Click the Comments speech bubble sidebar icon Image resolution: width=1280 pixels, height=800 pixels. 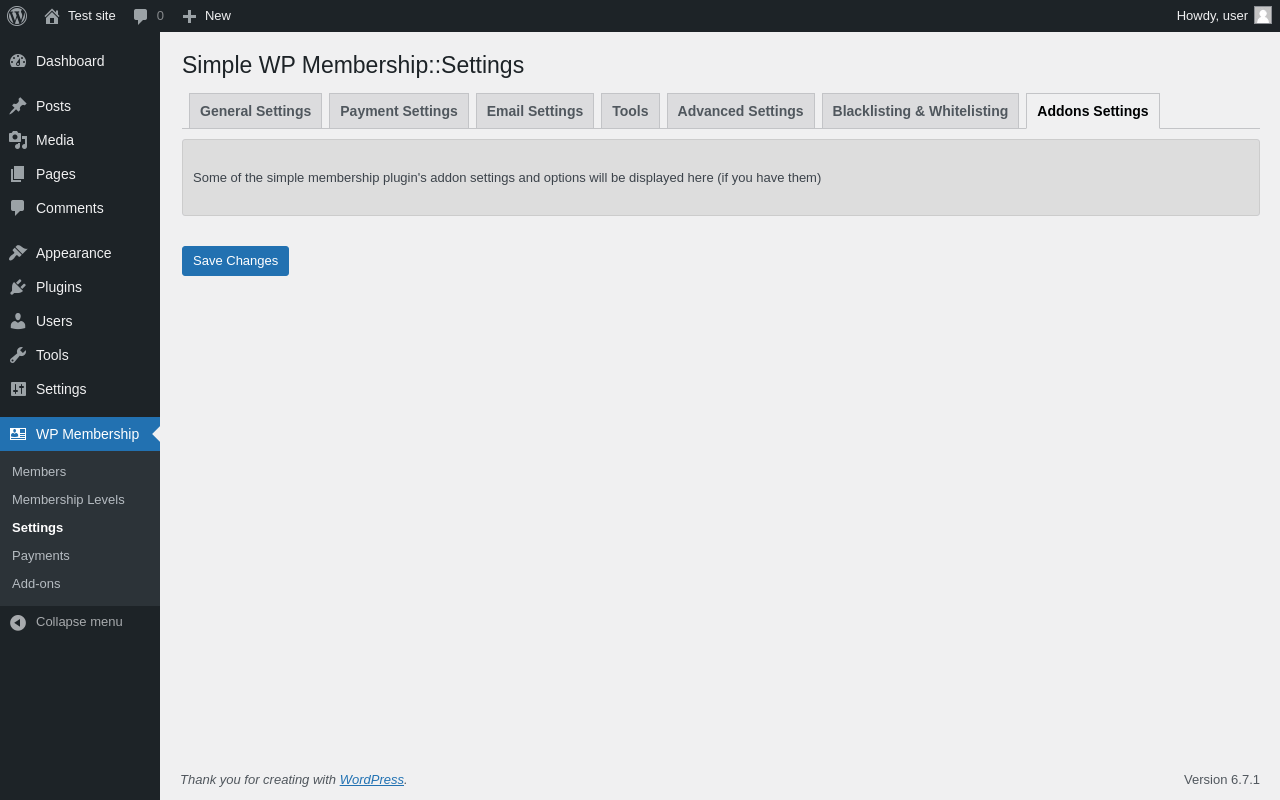18,208
